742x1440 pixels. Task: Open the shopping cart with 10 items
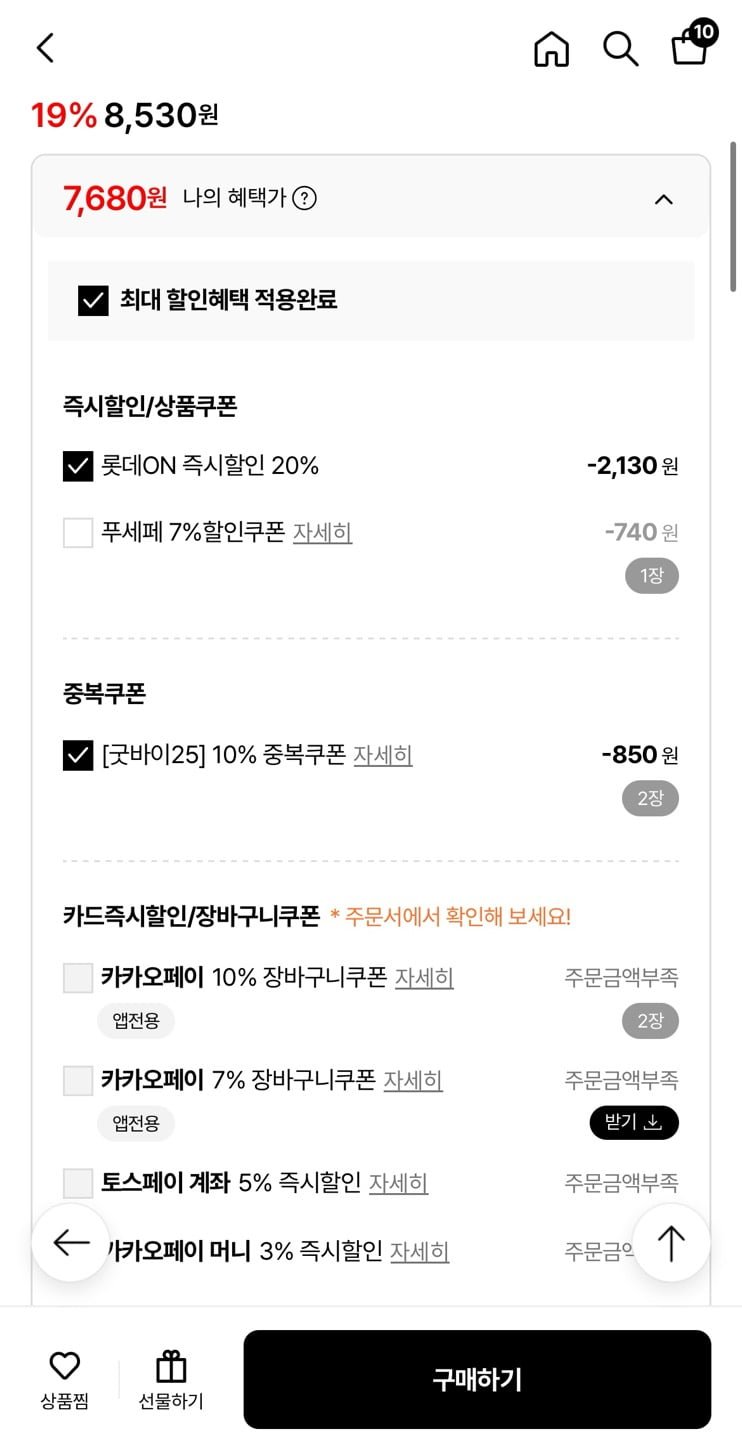690,46
